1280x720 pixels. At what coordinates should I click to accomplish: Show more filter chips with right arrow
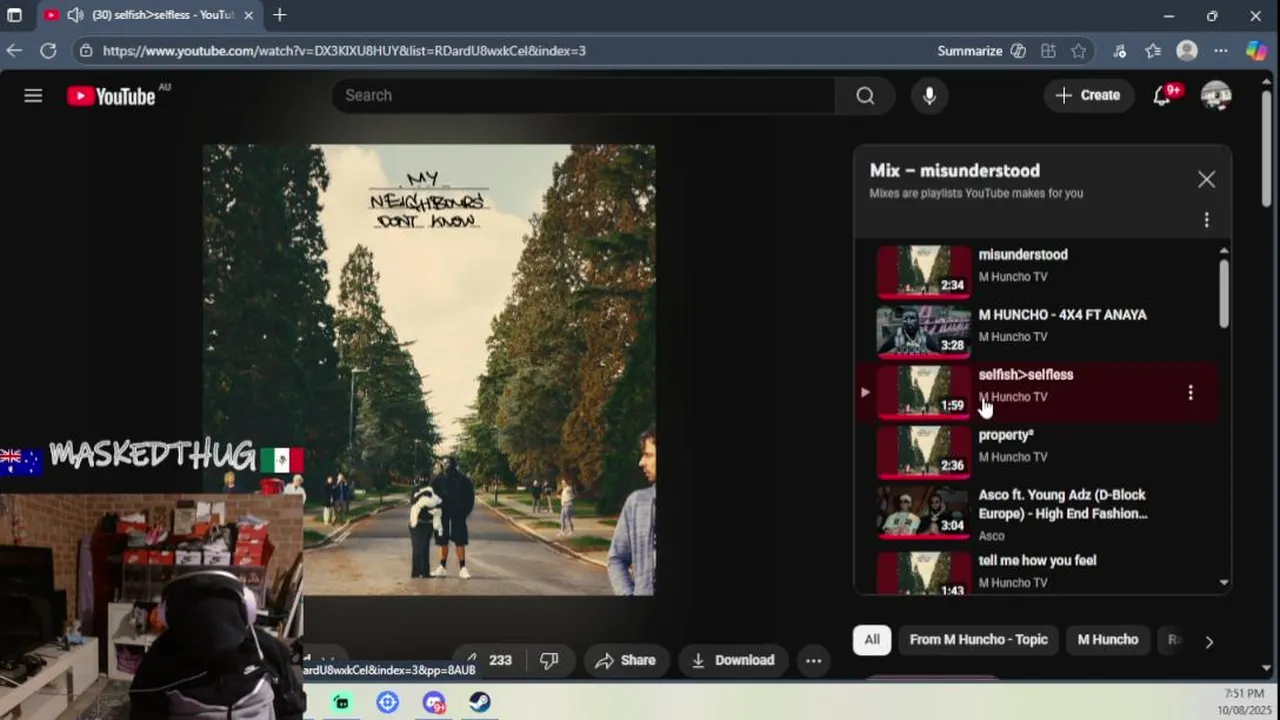[1209, 642]
